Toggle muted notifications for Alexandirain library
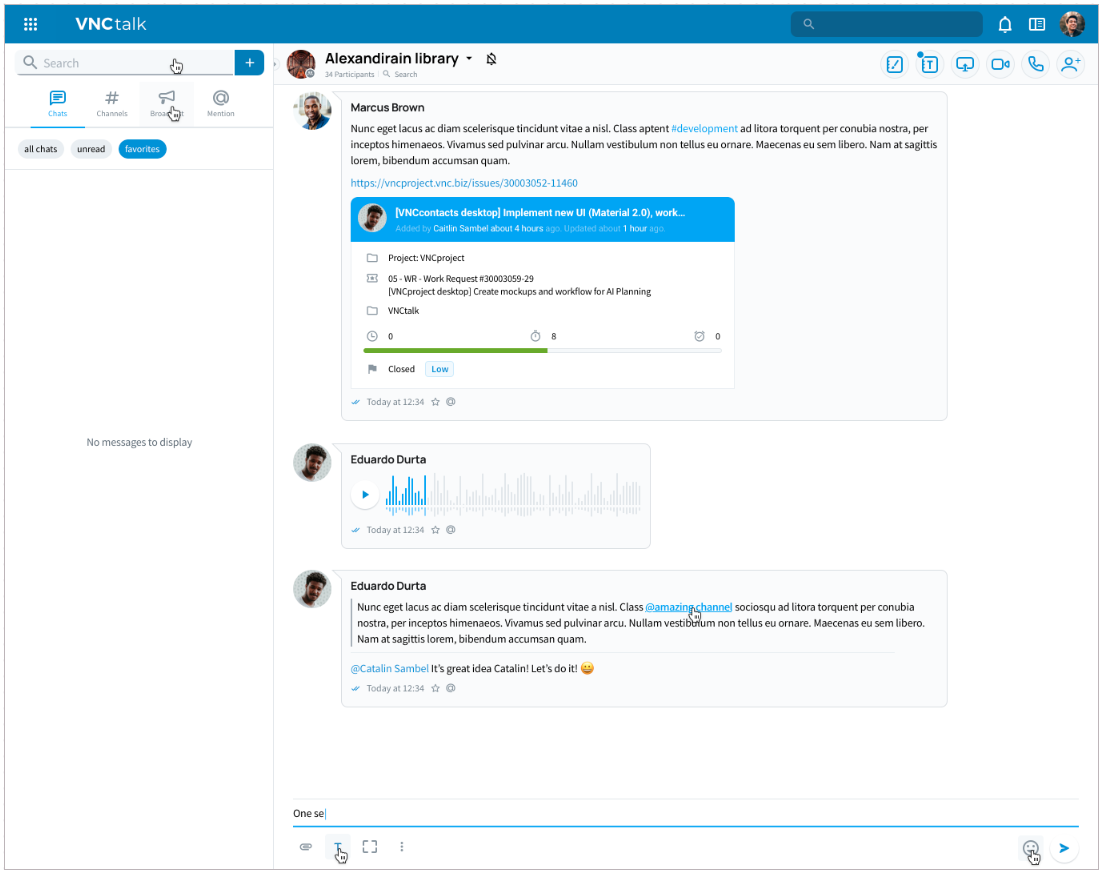Screen dimensions: 1100x873 point(491,59)
